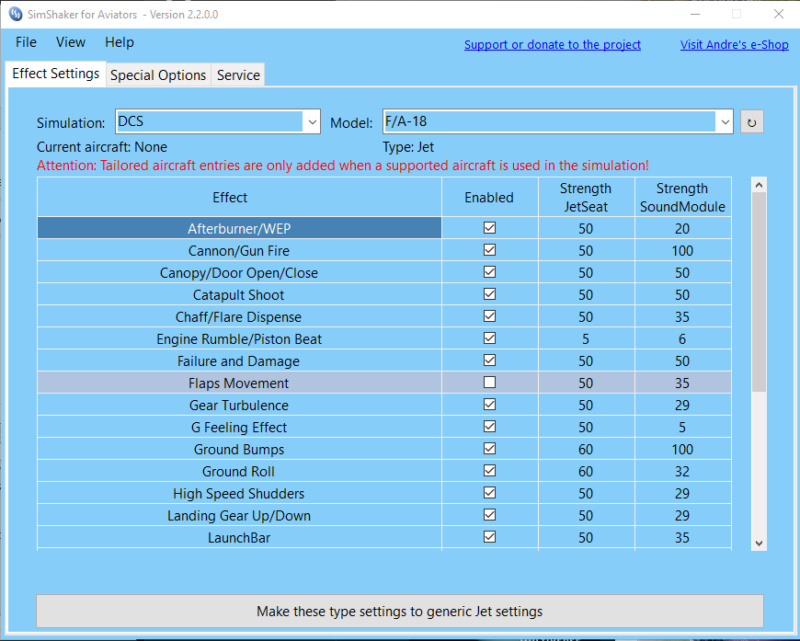The height and width of the screenshot is (641, 800).
Task: Toggle Ground Roll enabled checkbox
Action: pyautogui.click(x=489, y=471)
